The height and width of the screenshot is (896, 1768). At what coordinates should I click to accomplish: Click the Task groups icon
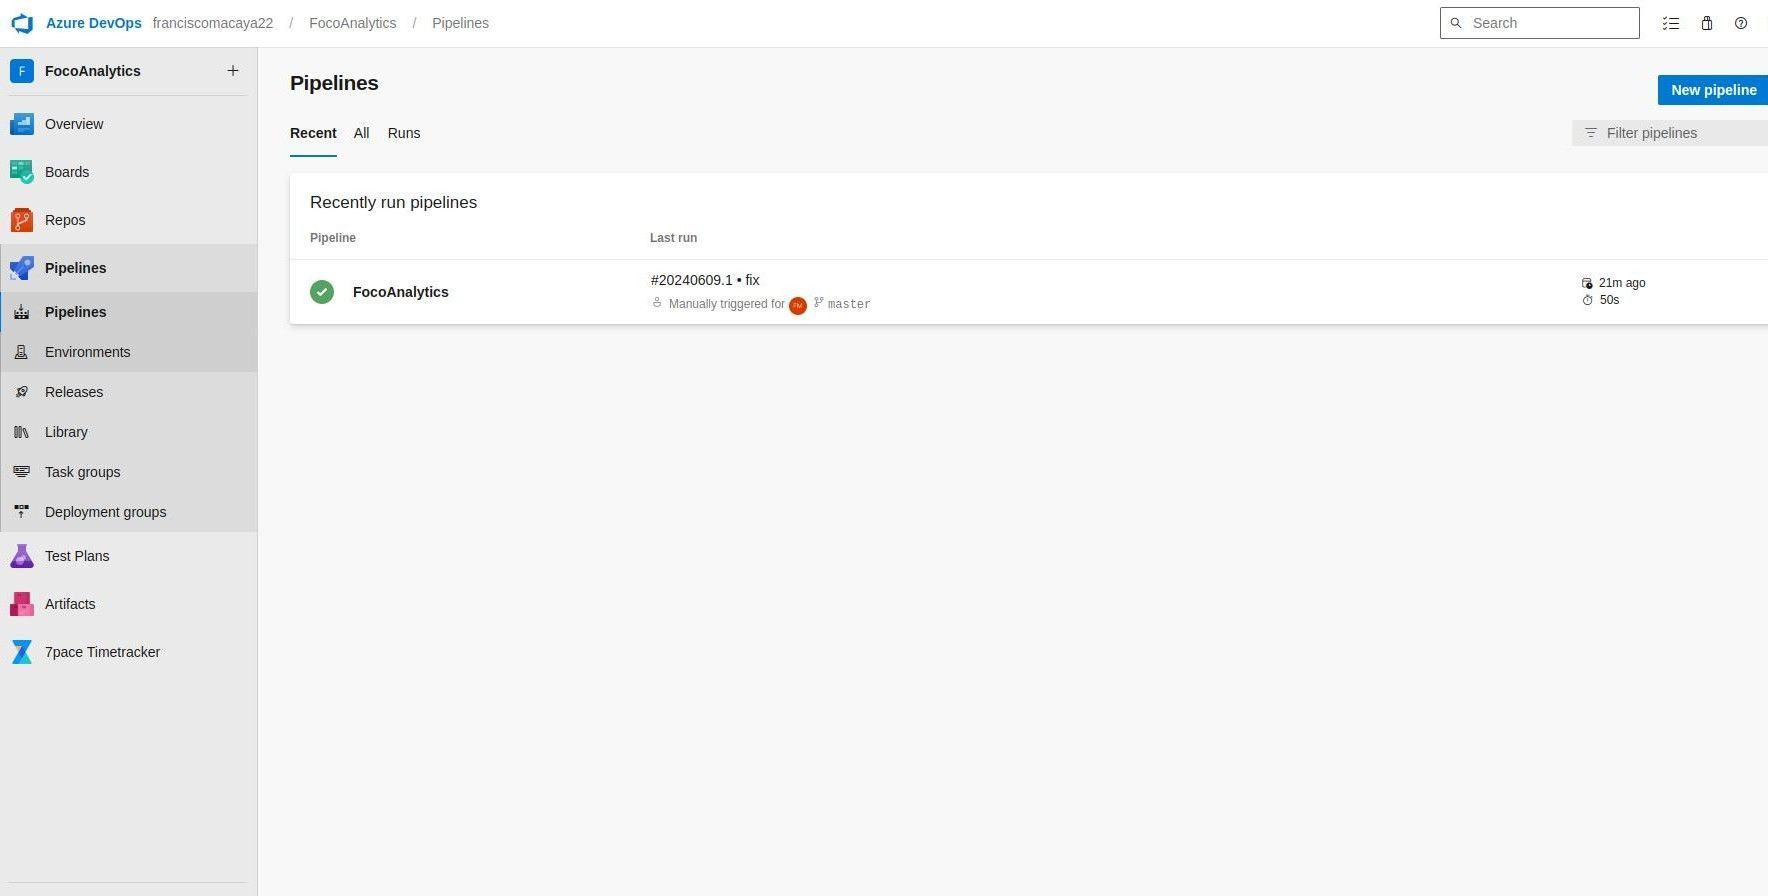pos(21,472)
